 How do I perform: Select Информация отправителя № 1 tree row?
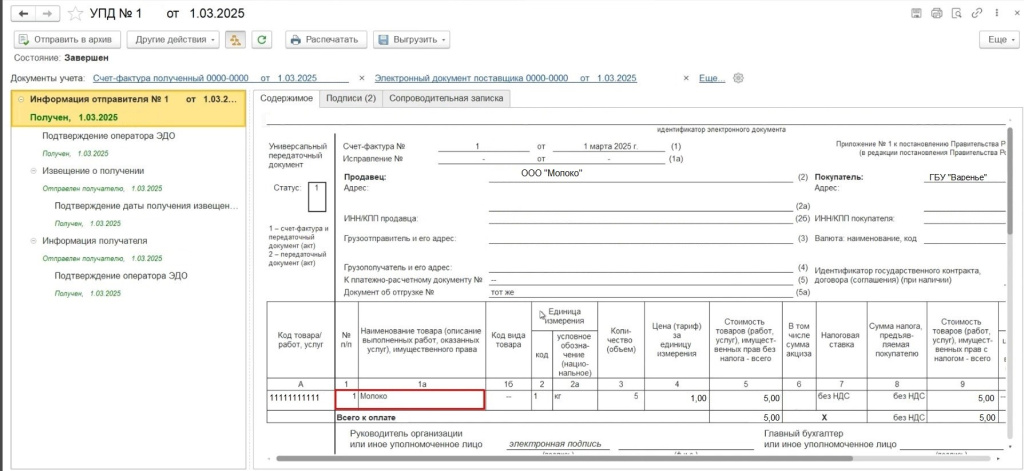129,108
